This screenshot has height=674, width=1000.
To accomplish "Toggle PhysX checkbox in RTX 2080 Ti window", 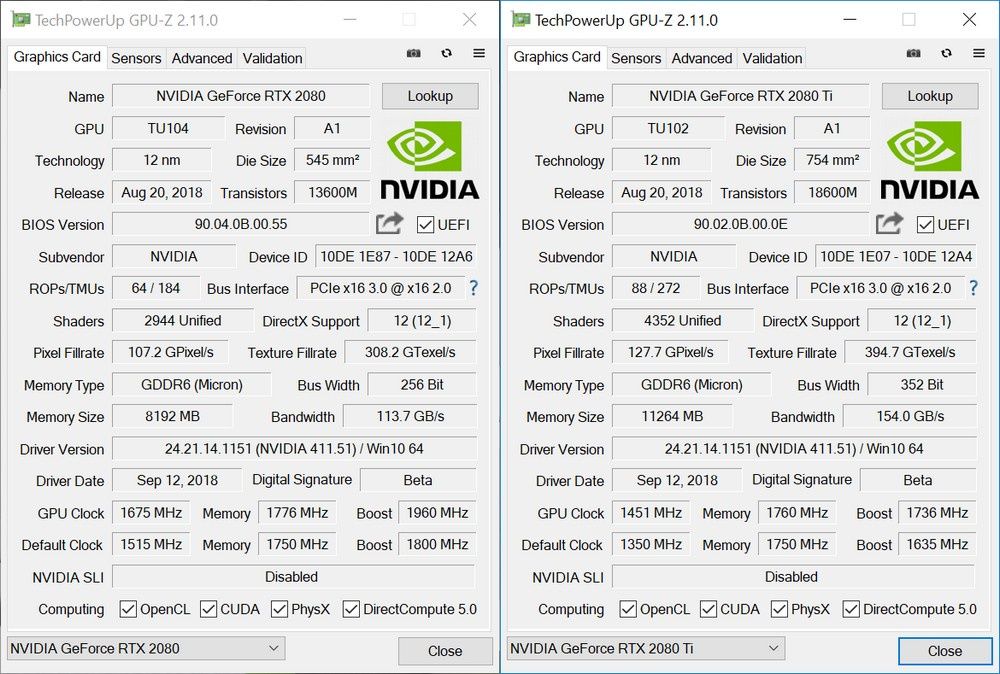I will point(779,609).
